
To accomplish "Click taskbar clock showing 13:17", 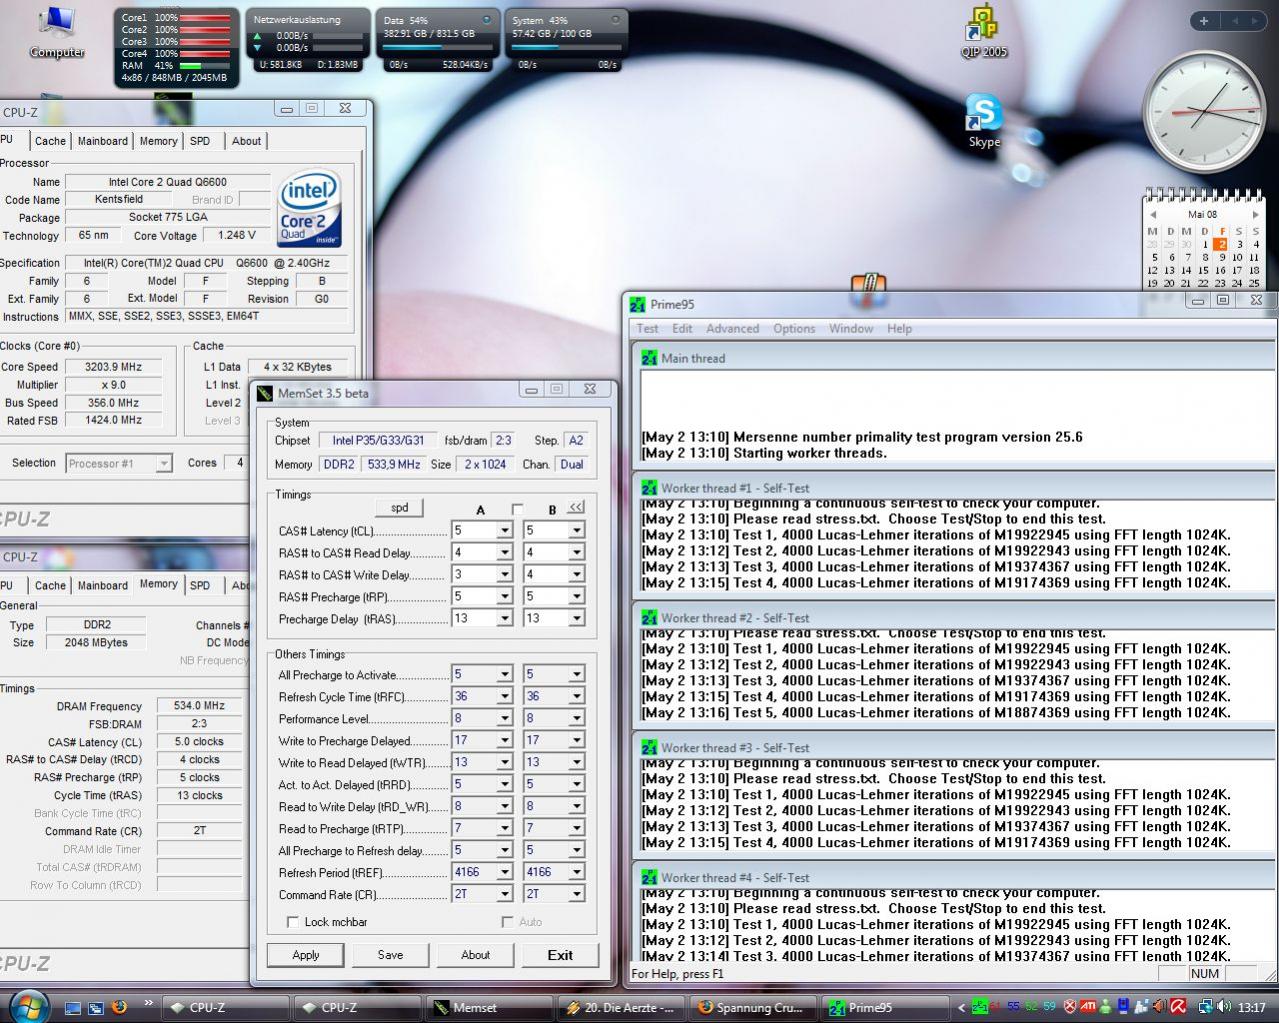I will click(x=1251, y=1008).
